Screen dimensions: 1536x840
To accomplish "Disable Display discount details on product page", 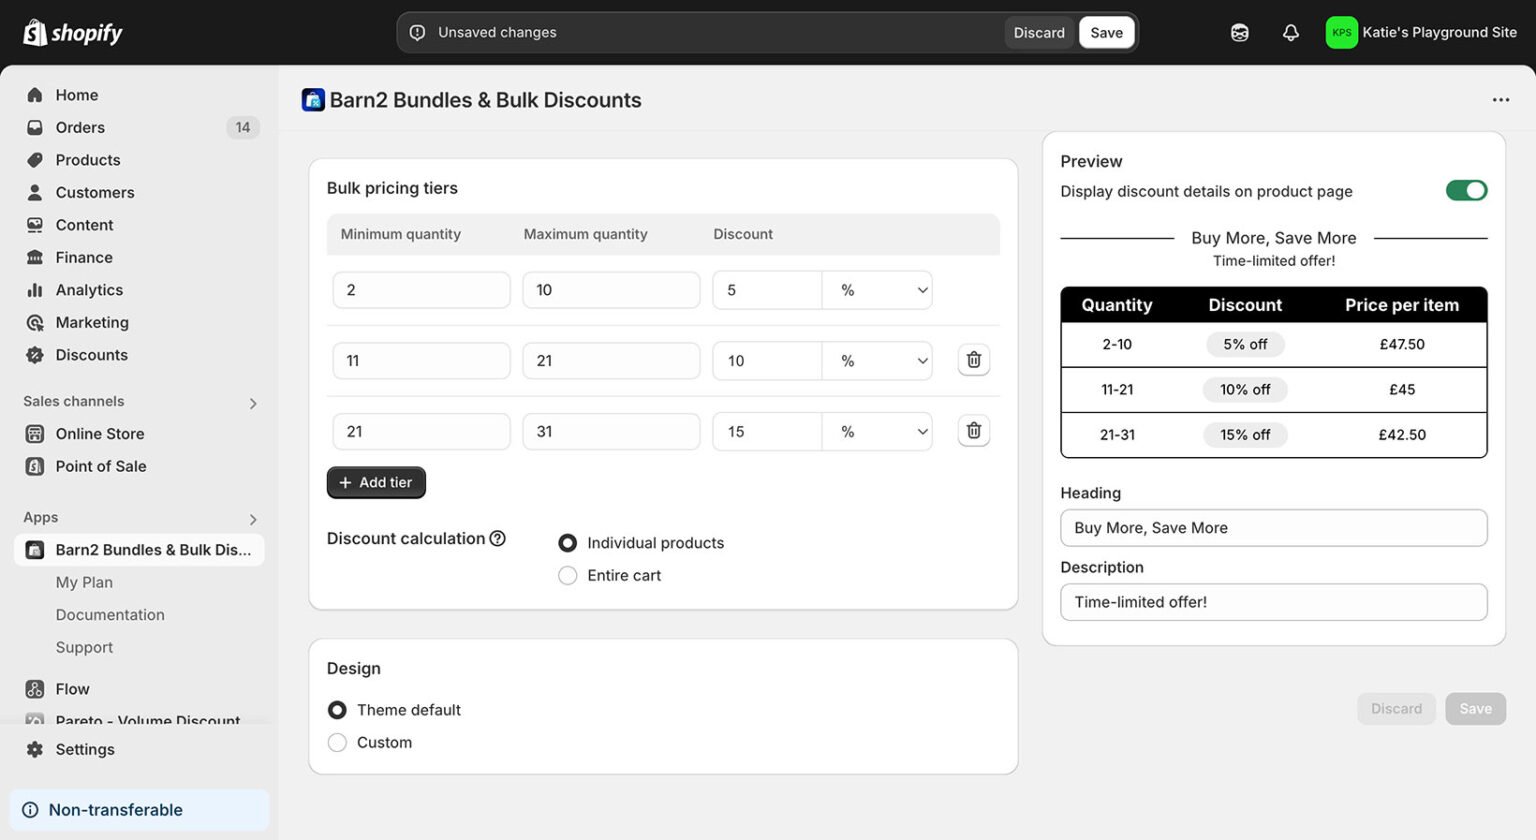I will click(x=1466, y=189).
